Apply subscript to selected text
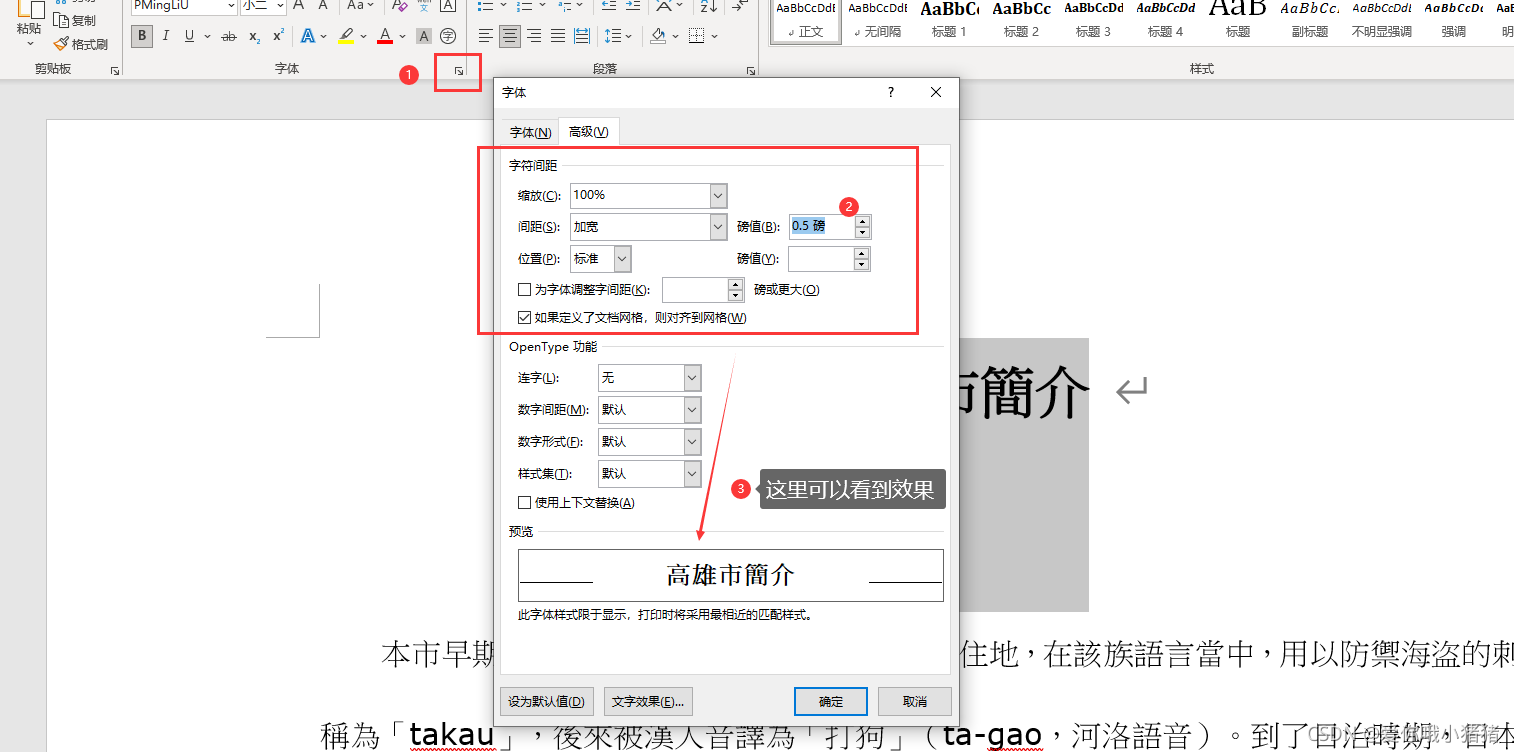The width and height of the screenshot is (1514, 752). click(253, 36)
